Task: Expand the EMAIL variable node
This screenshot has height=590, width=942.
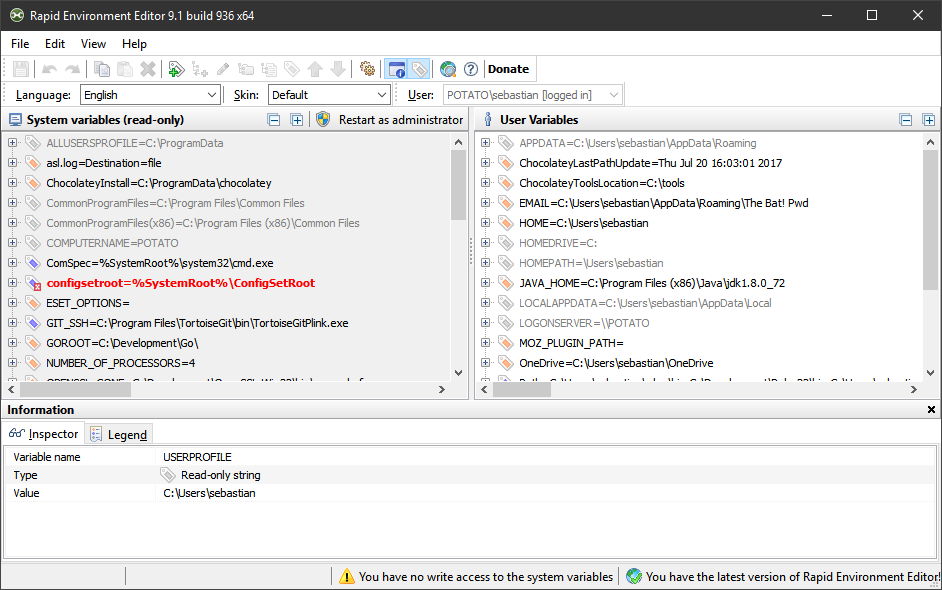Action: pos(485,203)
